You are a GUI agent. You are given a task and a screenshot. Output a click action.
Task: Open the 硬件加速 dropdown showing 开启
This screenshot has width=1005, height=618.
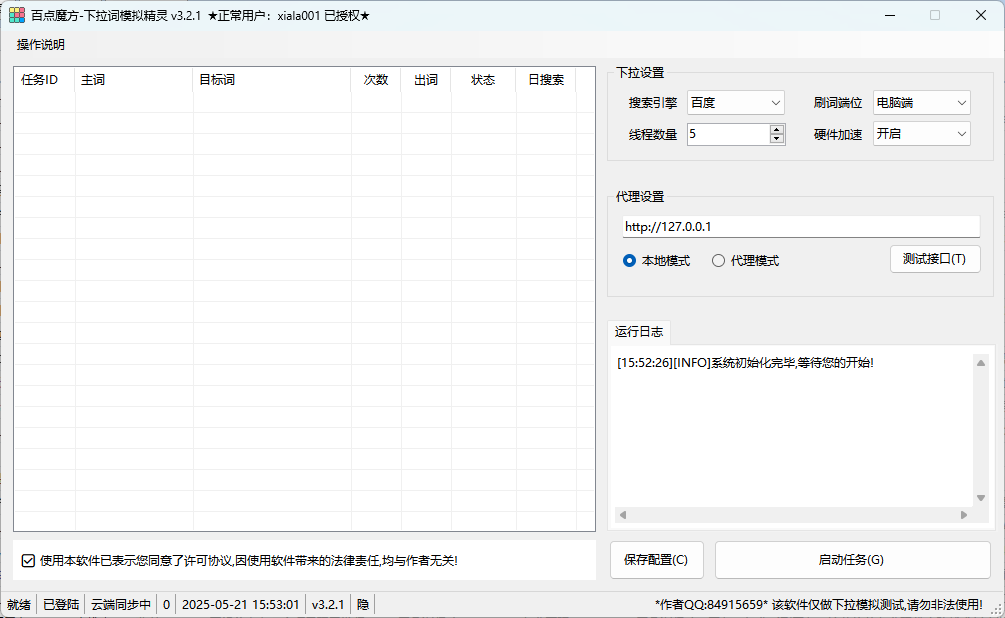(962, 133)
